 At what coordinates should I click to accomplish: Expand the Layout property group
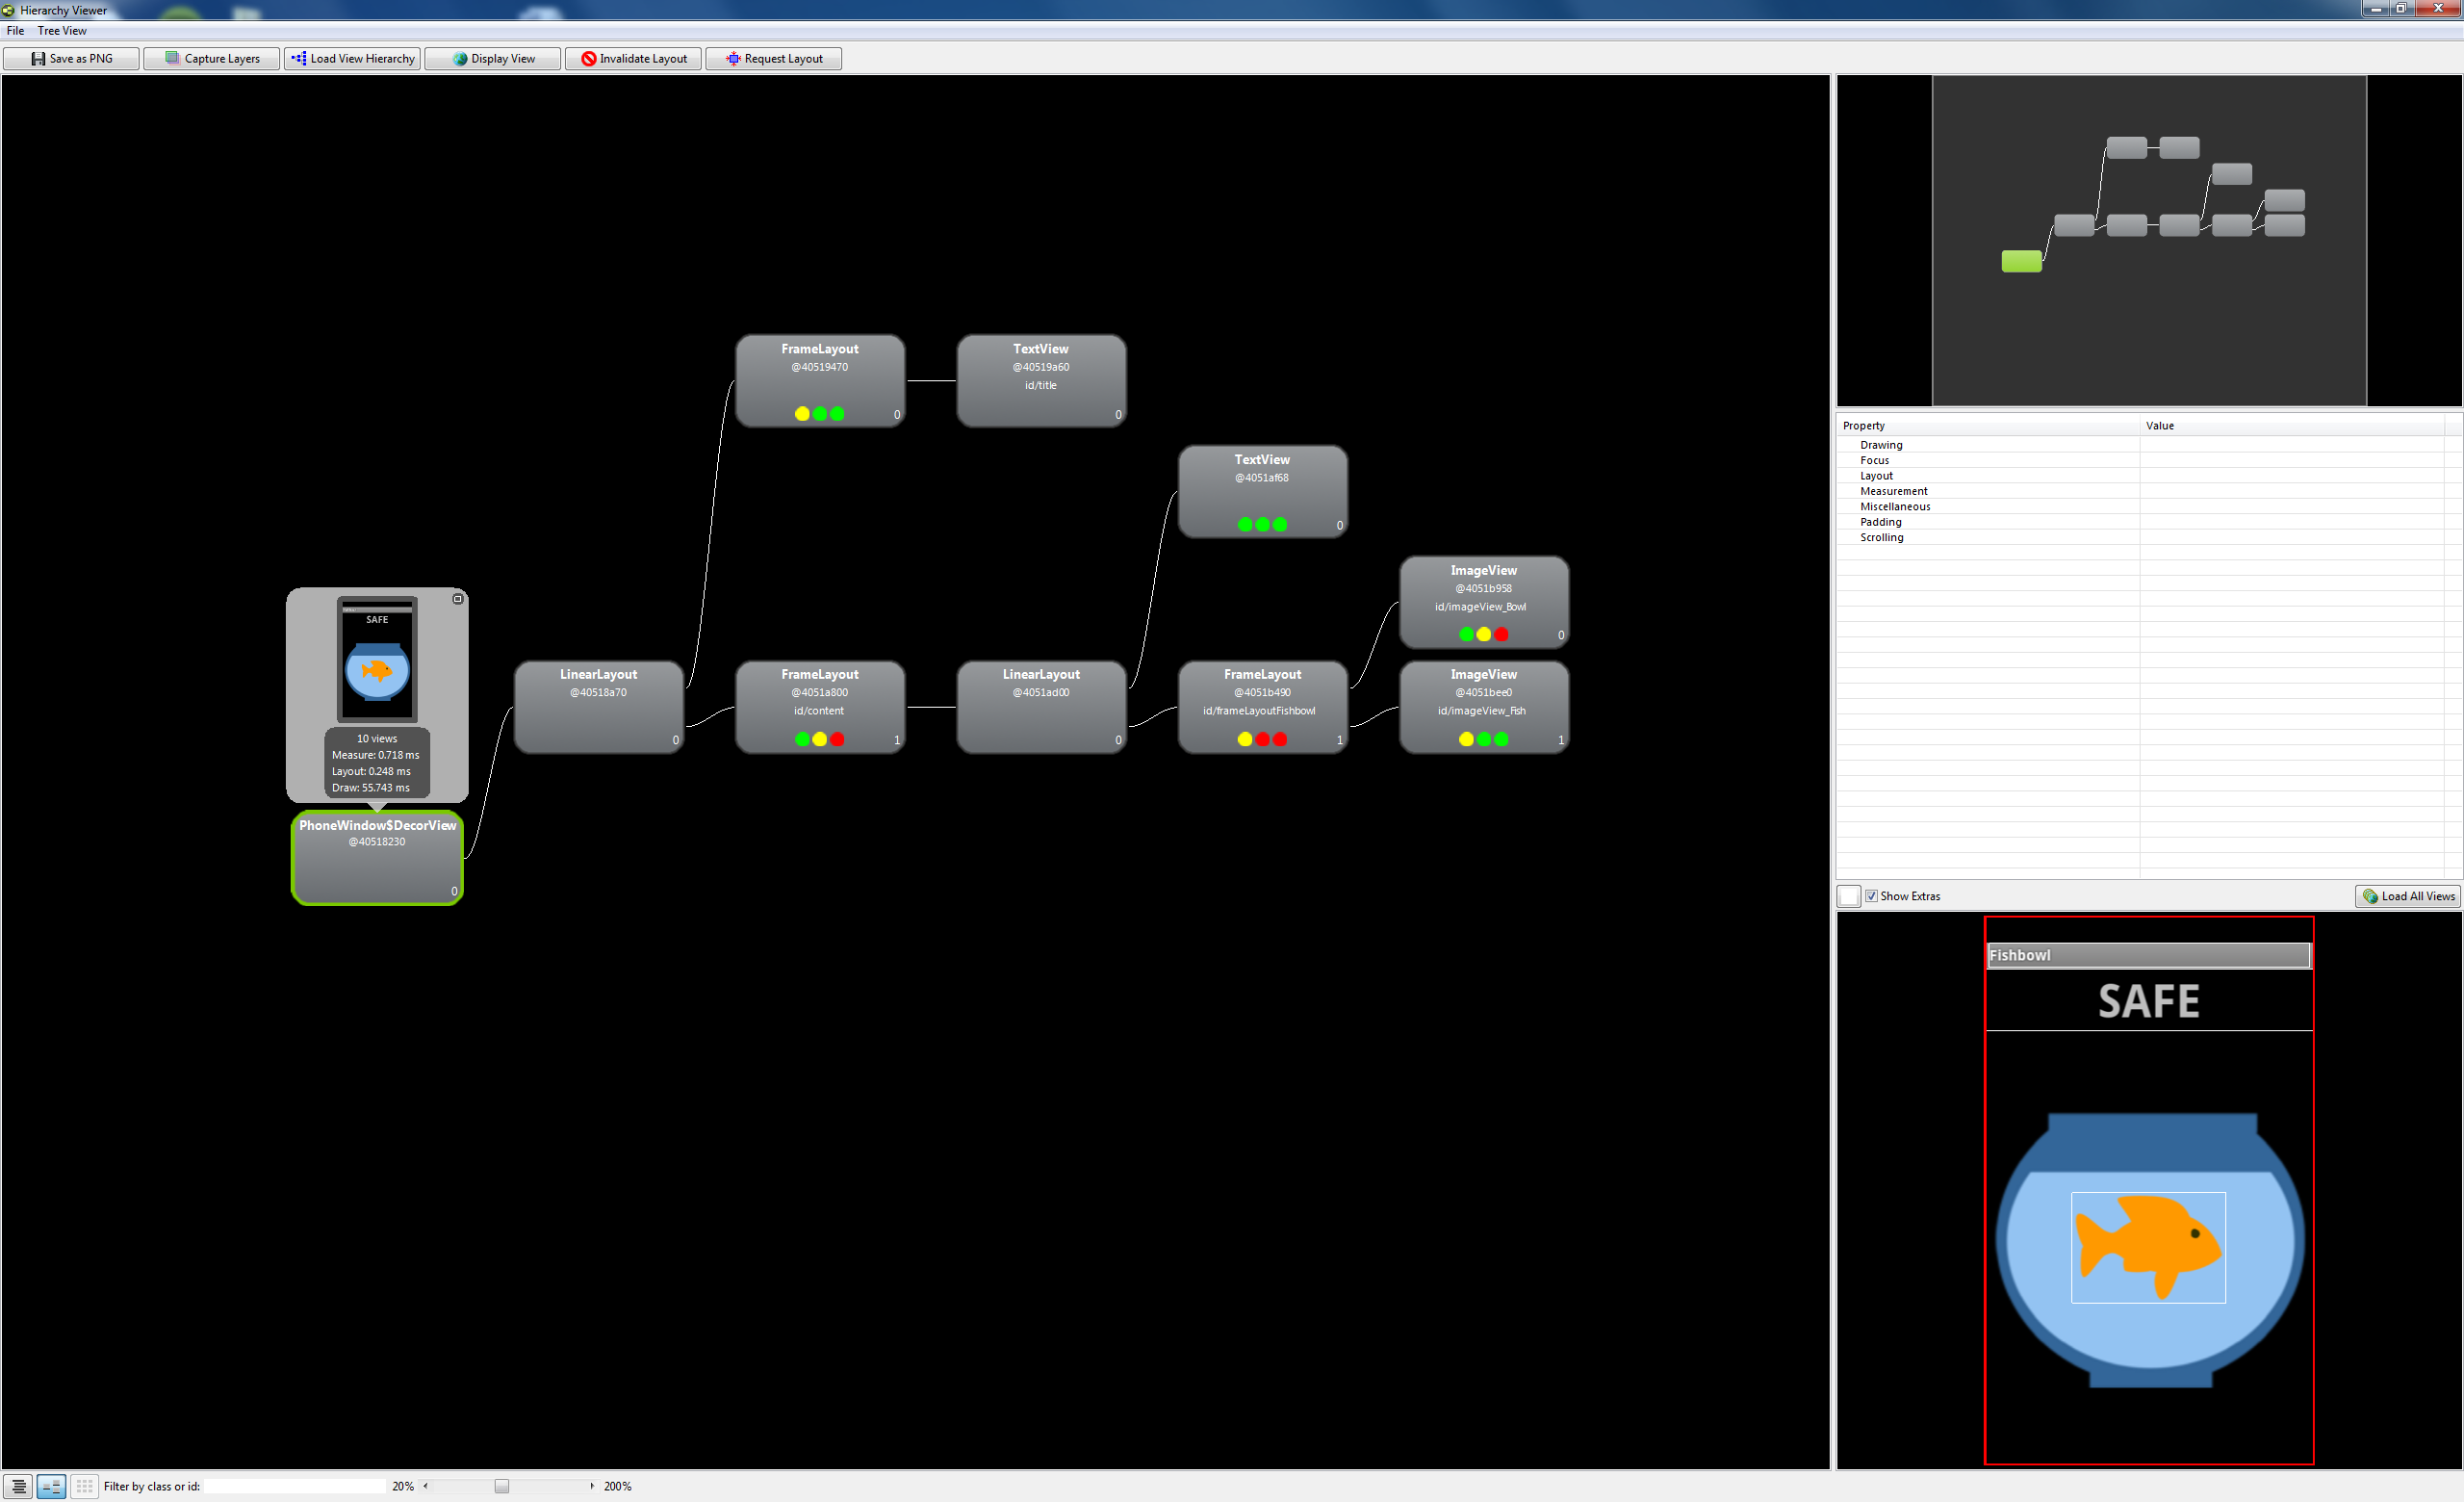[x=1876, y=476]
